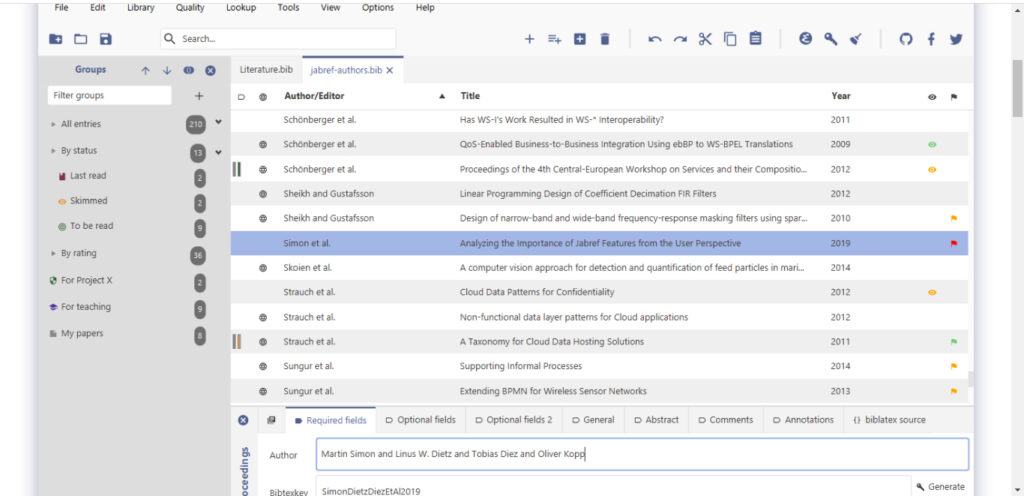This screenshot has height=496, width=1024.
Task: Sort by Author/Editor column arrow
Action: pos(442,97)
